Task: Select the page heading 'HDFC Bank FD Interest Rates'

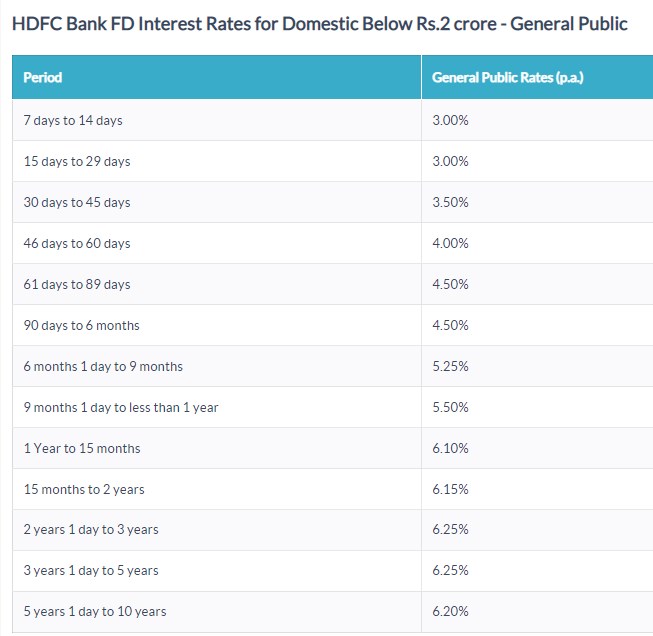Action: pos(132,24)
